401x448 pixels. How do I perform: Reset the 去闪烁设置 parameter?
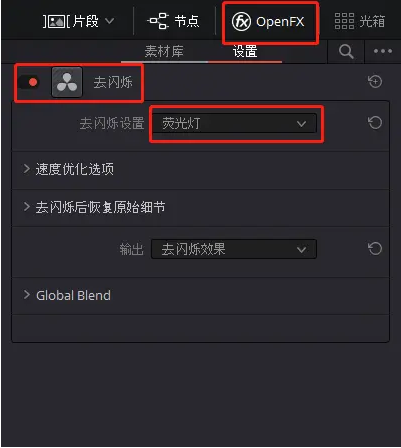click(375, 123)
